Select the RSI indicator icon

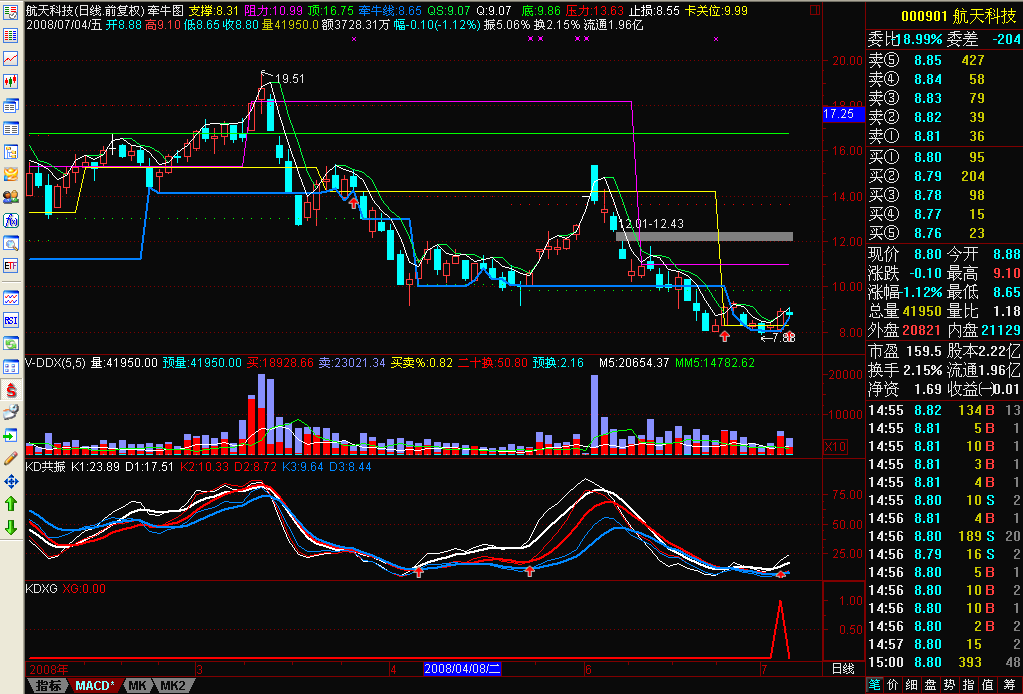(x=10, y=320)
